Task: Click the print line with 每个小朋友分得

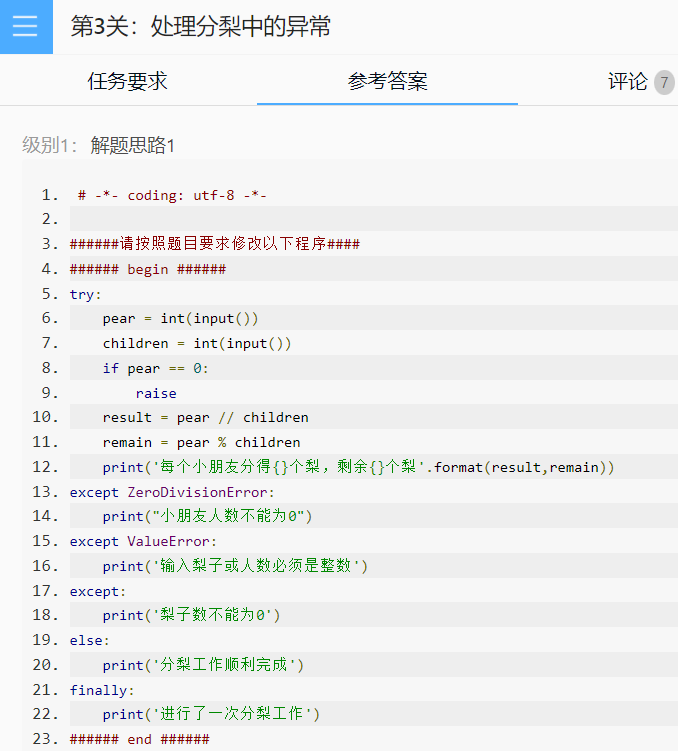Action: point(358,467)
